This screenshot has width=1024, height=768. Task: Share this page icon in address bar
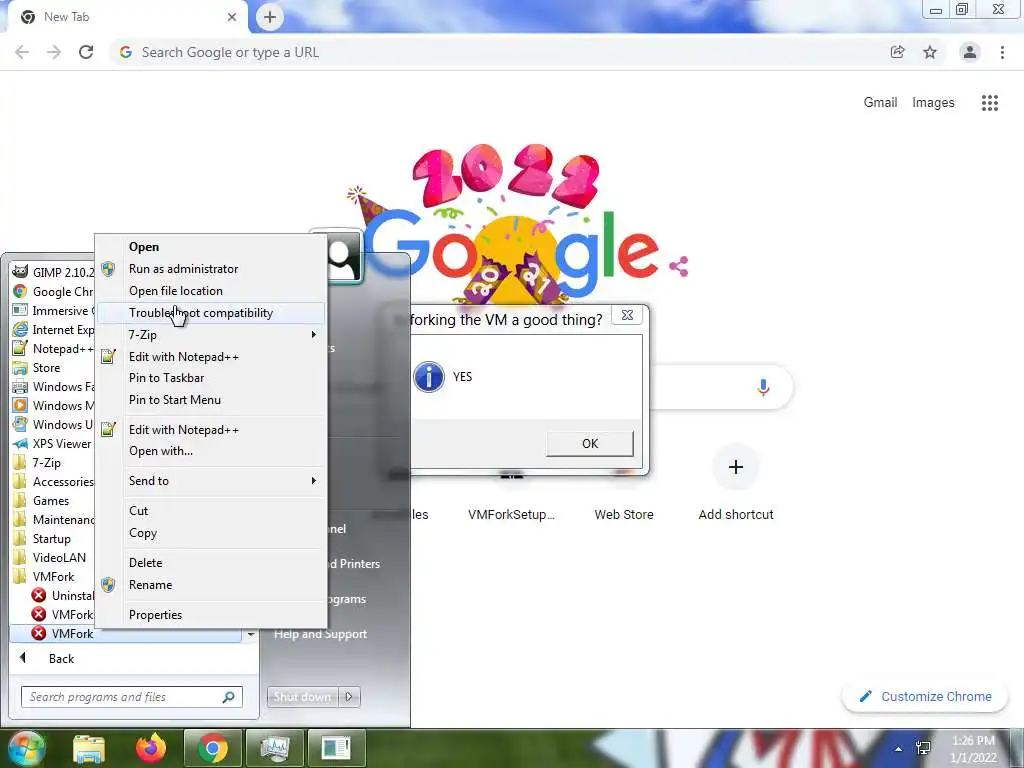click(898, 52)
